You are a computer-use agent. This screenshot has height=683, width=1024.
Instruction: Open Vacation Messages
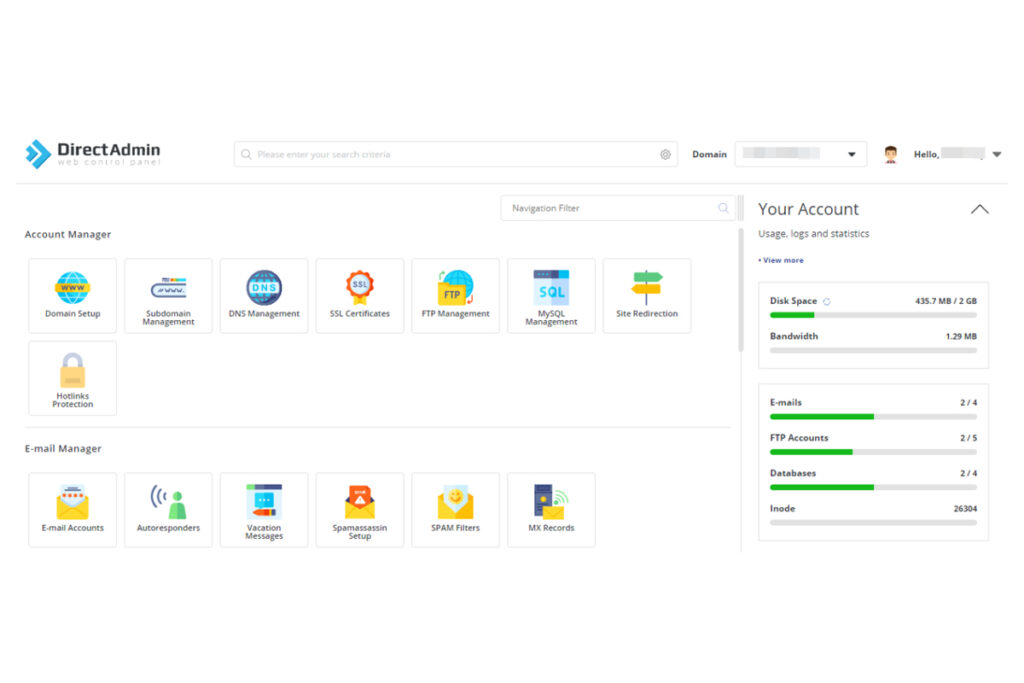tap(264, 510)
